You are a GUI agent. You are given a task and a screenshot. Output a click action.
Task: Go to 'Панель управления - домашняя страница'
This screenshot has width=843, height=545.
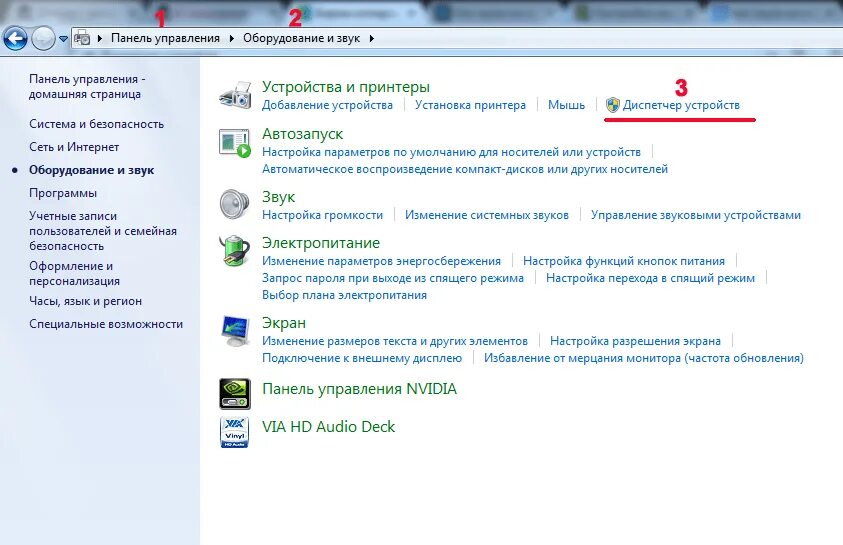point(87,87)
